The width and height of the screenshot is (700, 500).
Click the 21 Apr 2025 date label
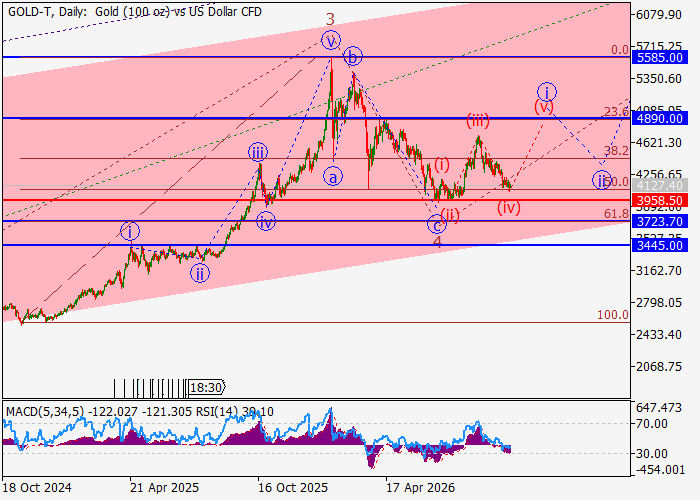164,488
